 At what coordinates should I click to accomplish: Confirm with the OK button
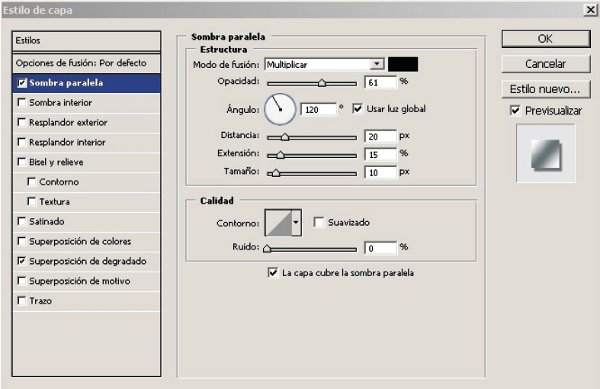pyautogui.click(x=546, y=39)
